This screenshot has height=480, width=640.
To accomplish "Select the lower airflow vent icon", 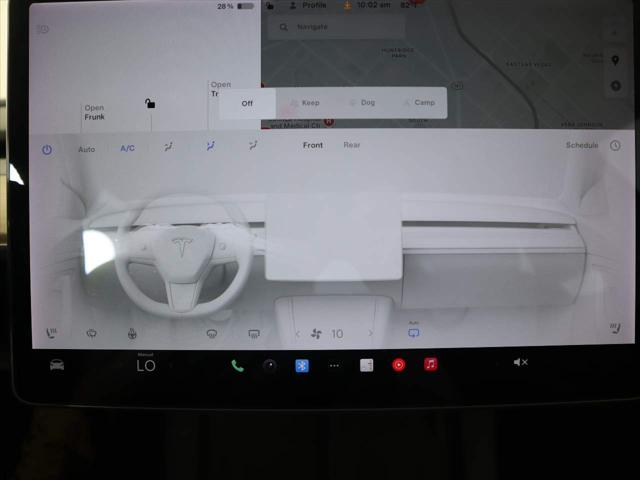I will 253,145.
